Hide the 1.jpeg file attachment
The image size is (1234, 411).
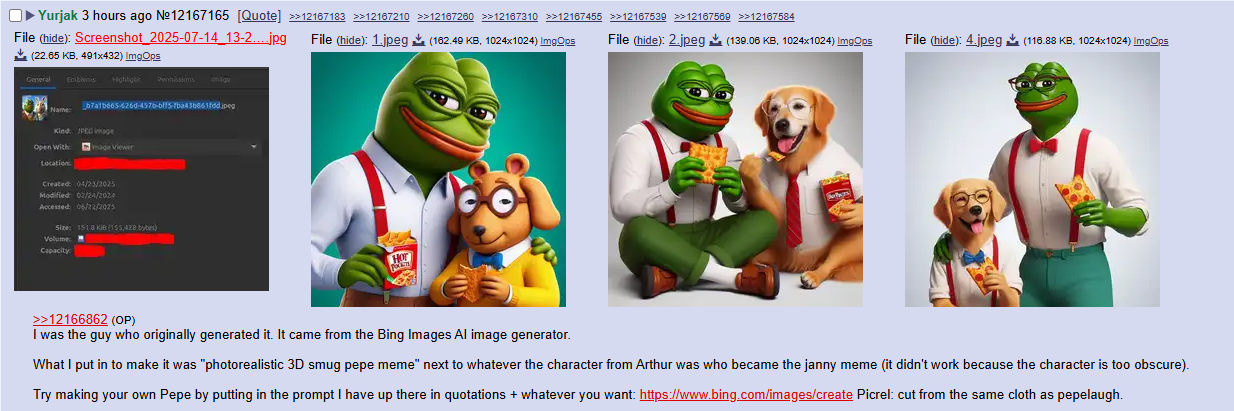(x=352, y=40)
